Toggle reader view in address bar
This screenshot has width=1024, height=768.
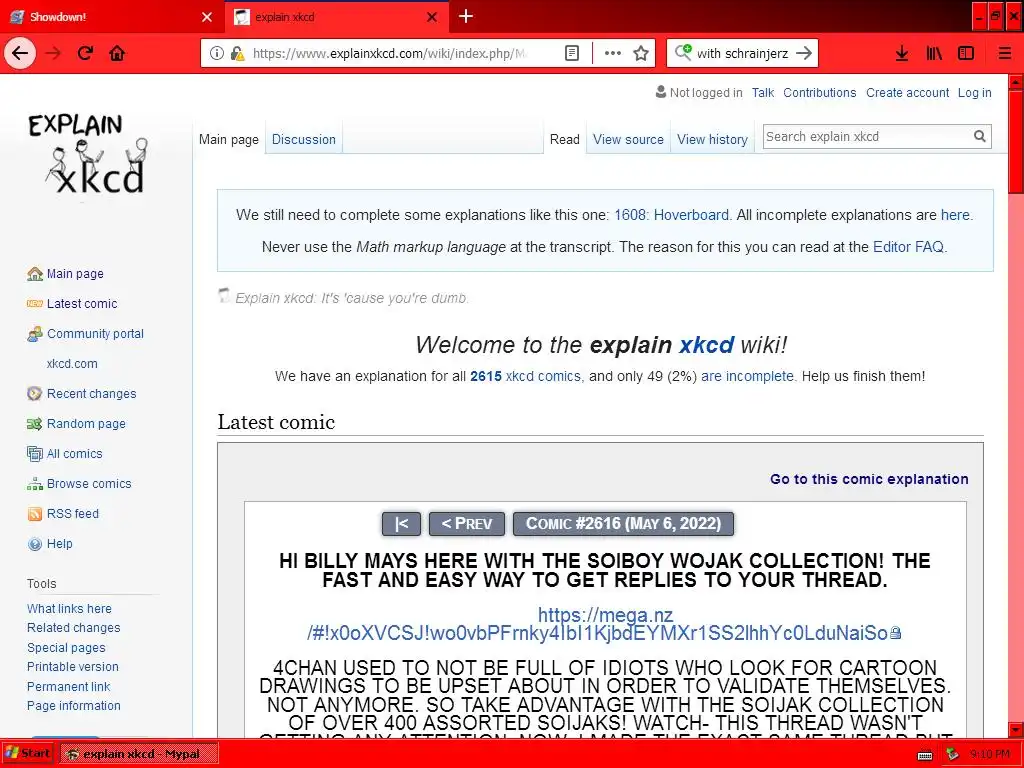coord(571,54)
